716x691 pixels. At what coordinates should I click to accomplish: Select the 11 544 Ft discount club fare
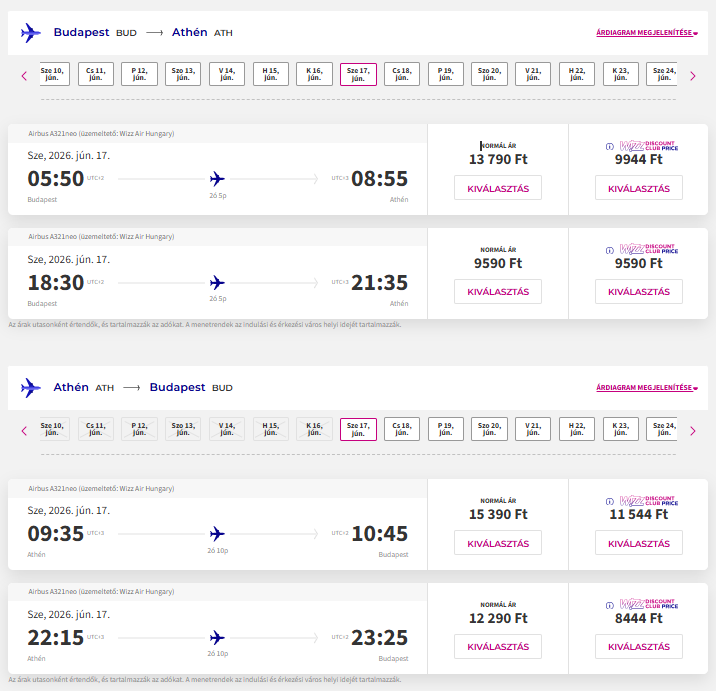click(638, 543)
